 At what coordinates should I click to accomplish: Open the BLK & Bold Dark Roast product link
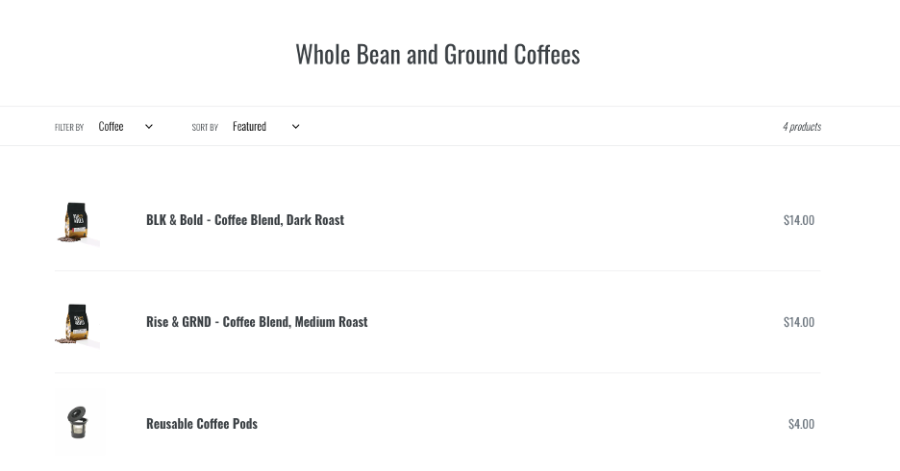pyautogui.click(x=244, y=220)
